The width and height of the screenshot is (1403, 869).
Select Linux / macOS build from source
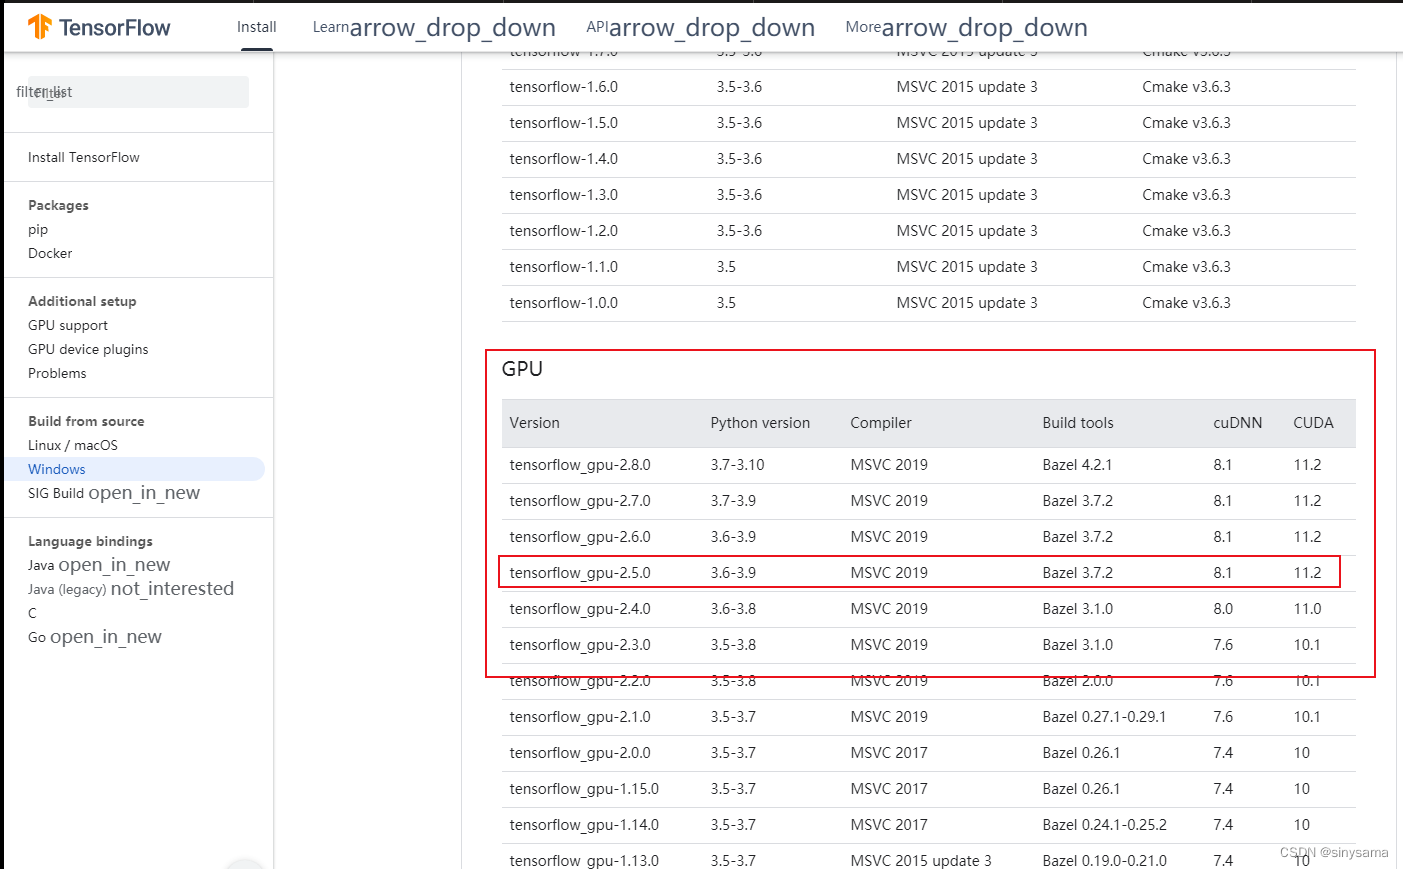point(73,445)
